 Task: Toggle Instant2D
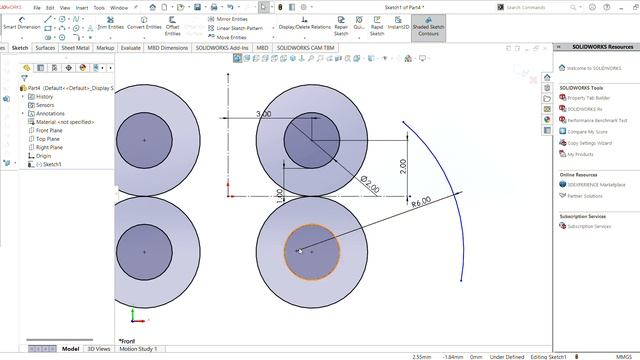click(x=398, y=23)
